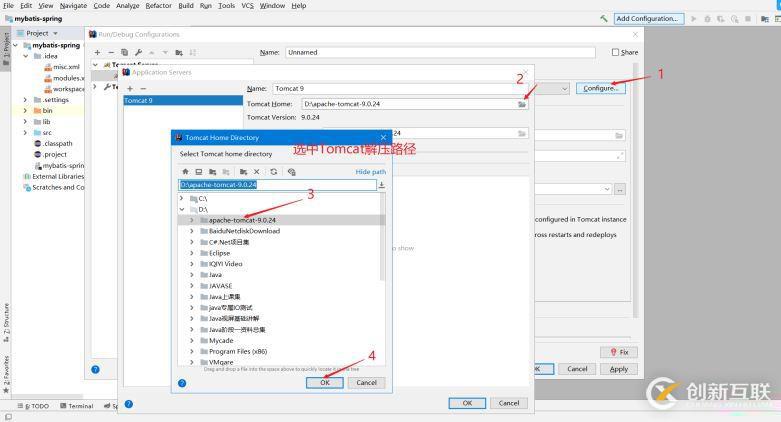Click the debug bug icon in main toolbar
The image size is (781, 422).
click(x=707, y=18)
